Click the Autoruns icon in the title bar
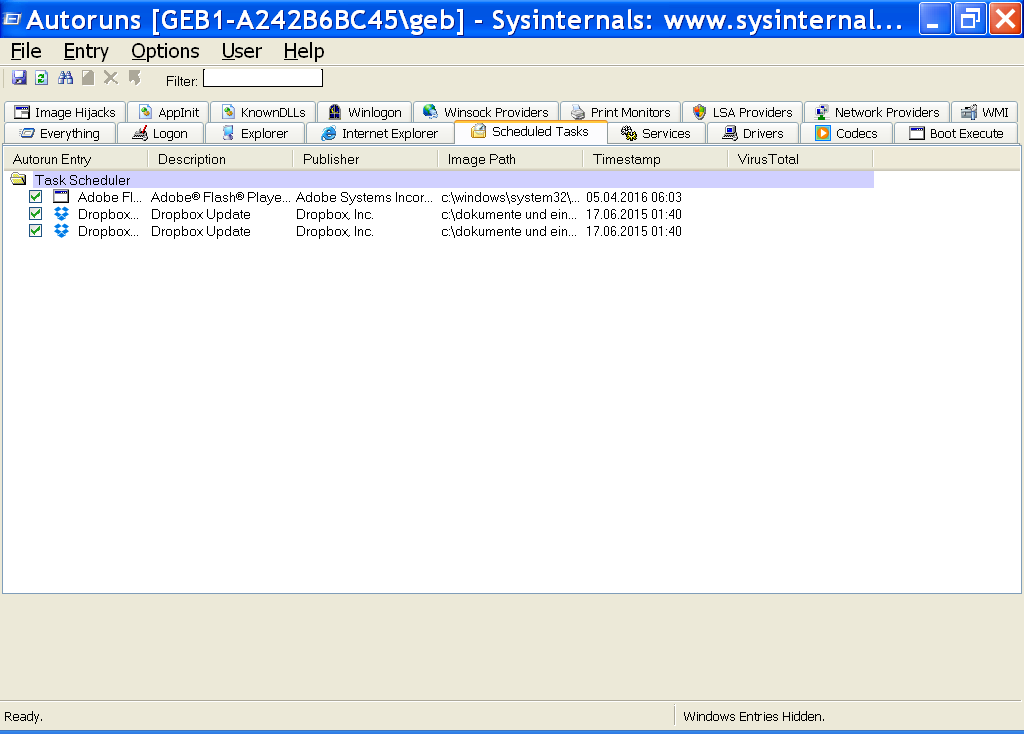This screenshot has width=1024, height=734. [x=12, y=19]
